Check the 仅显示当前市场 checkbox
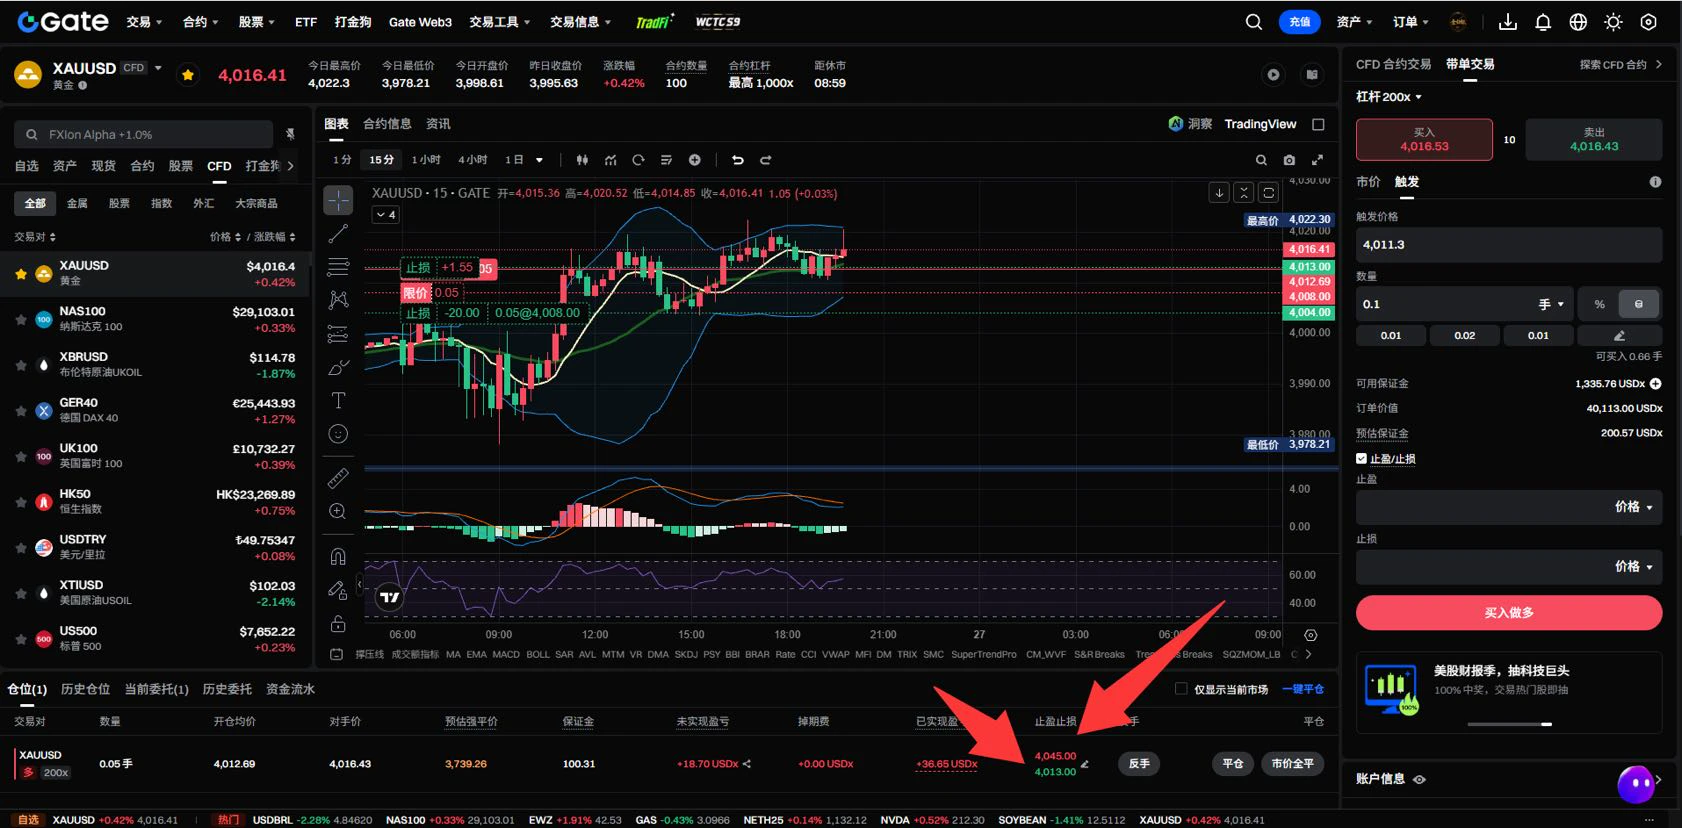 pyautogui.click(x=1181, y=689)
